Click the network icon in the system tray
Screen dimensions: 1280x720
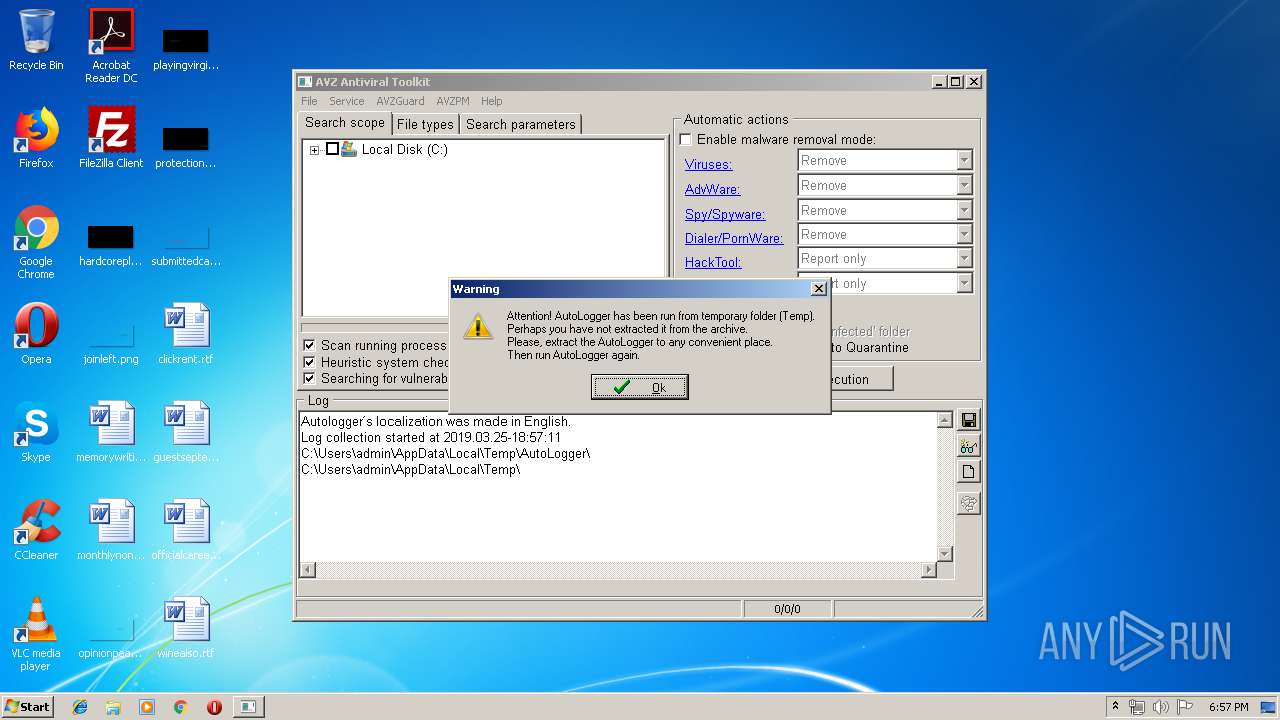pos(1137,707)
